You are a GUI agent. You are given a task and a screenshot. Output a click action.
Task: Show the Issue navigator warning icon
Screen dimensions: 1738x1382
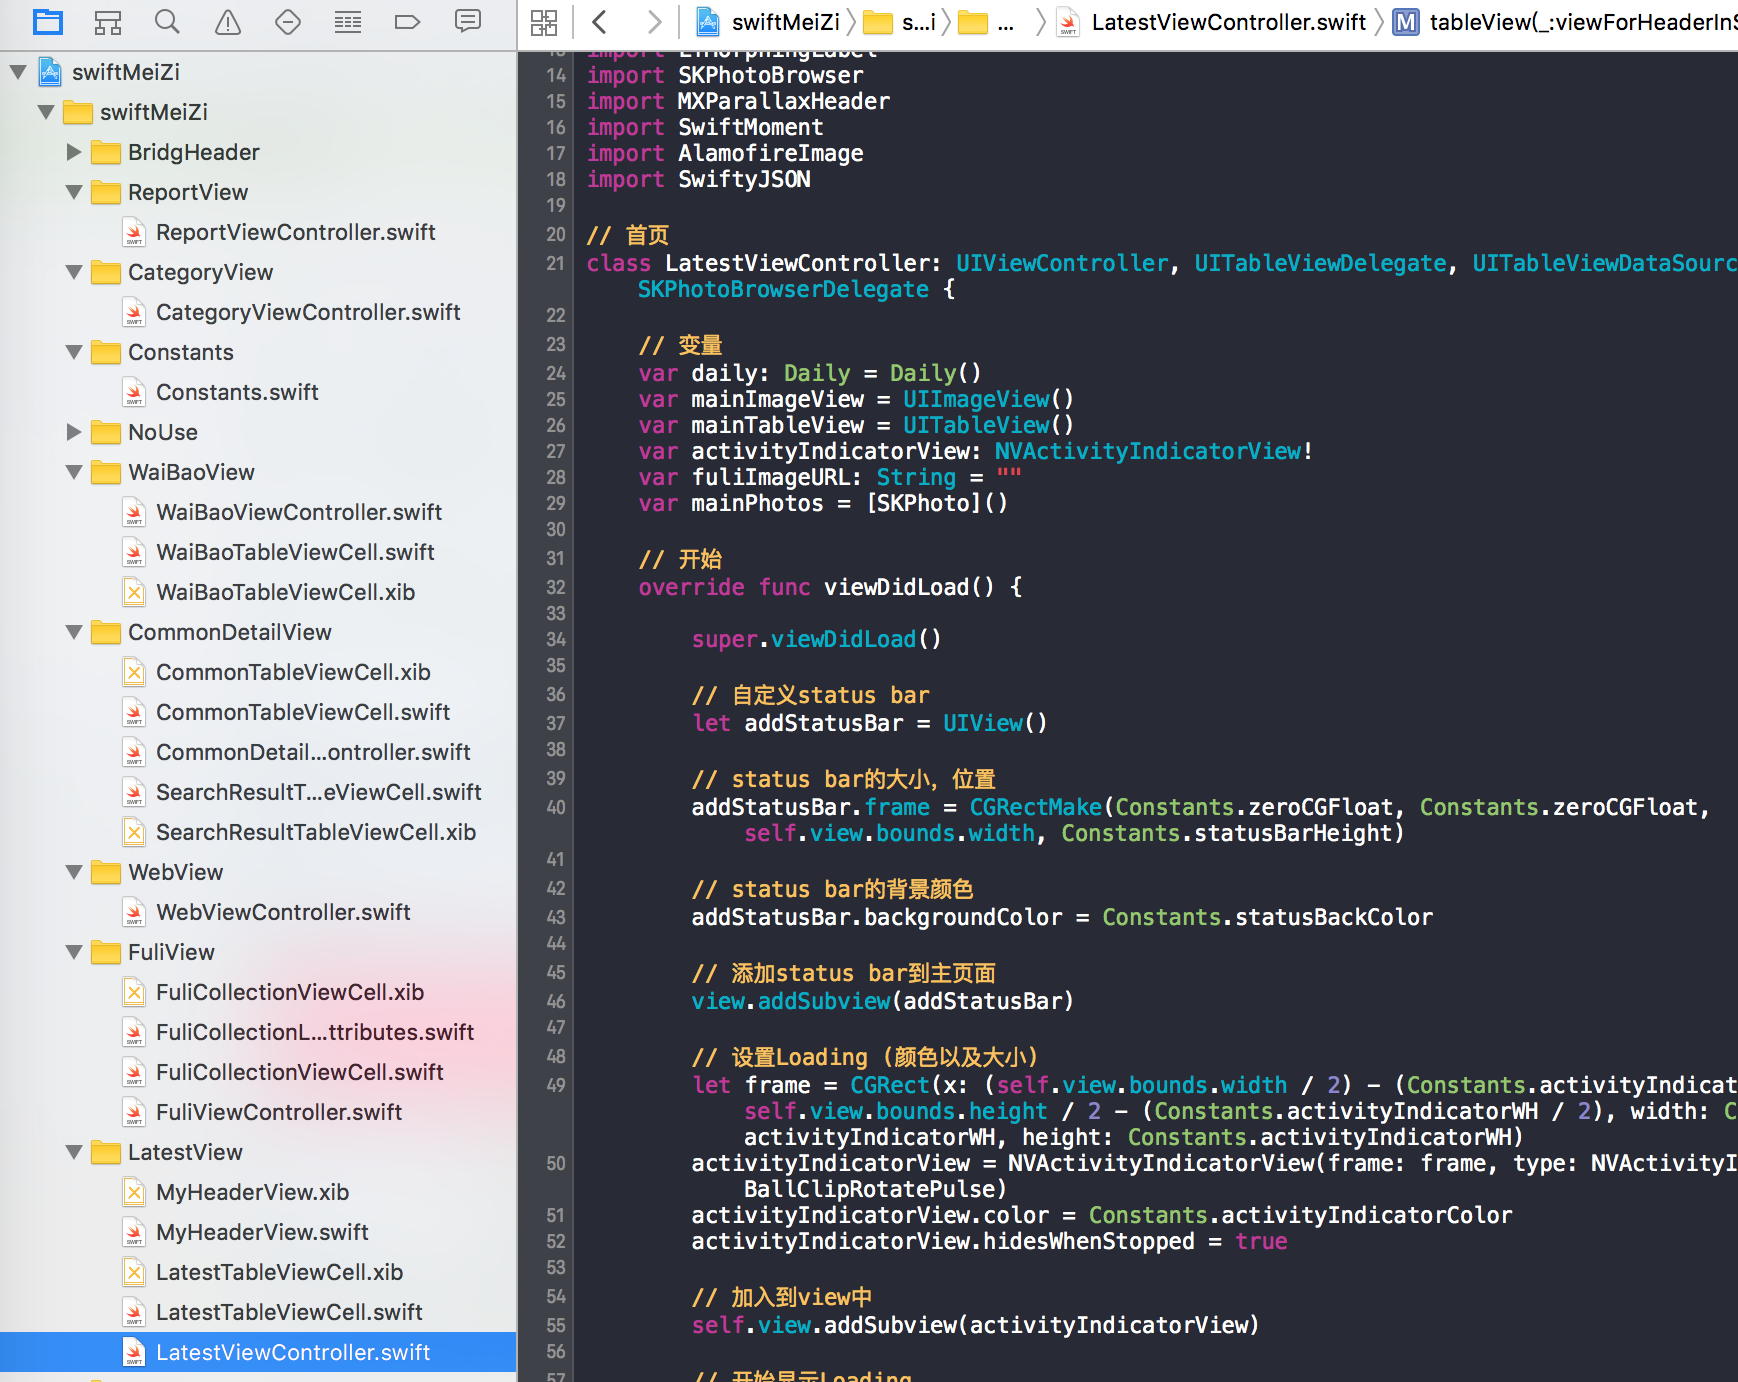tap(228, 21)
